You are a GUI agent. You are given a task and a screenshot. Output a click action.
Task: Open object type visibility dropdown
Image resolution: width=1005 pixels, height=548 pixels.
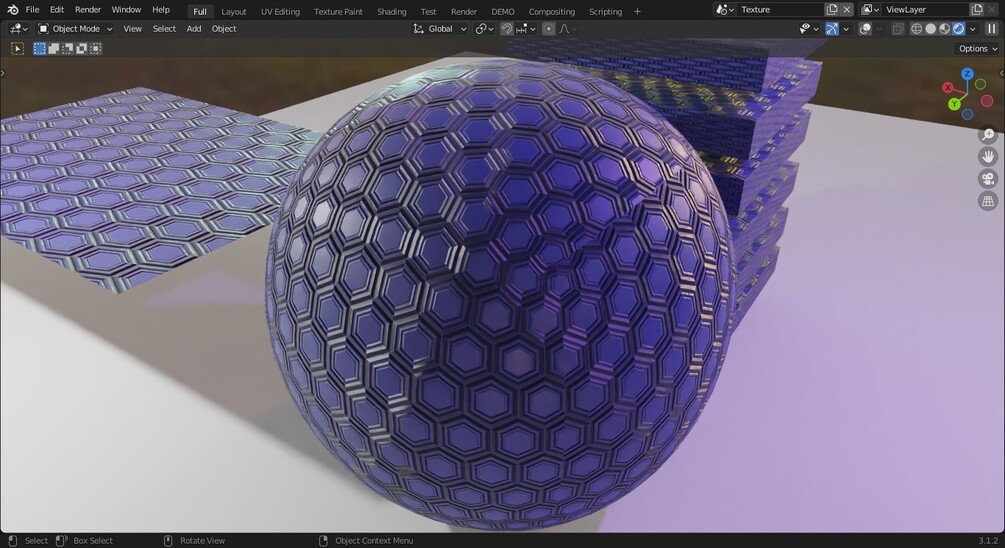click(808, 29)
